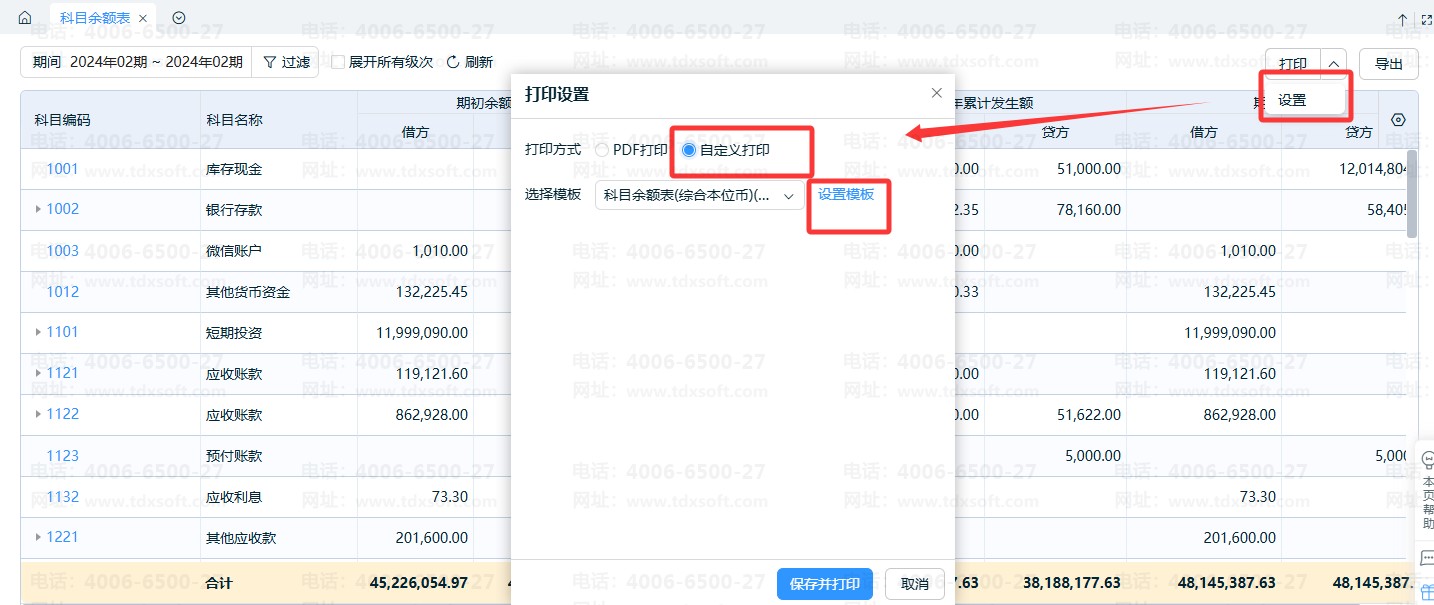Click the fullscreen expand icon

click(1427, 19)
